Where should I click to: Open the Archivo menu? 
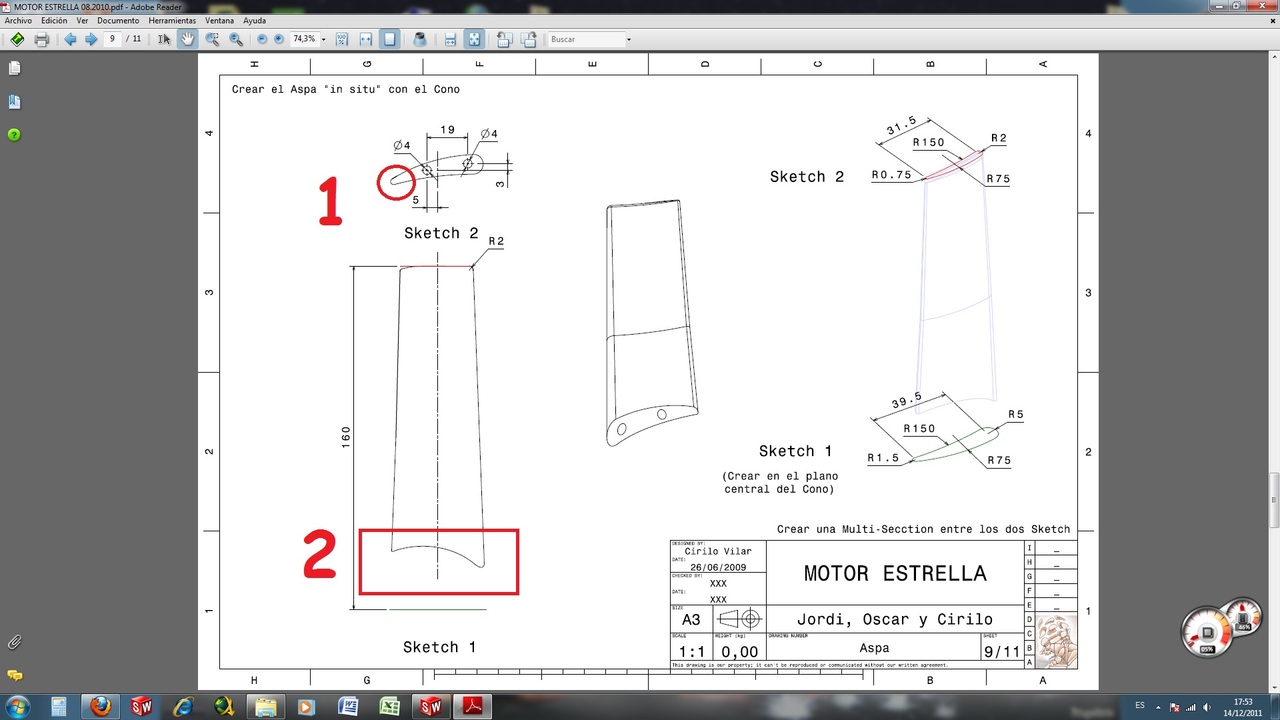click(x=18, y=20)
